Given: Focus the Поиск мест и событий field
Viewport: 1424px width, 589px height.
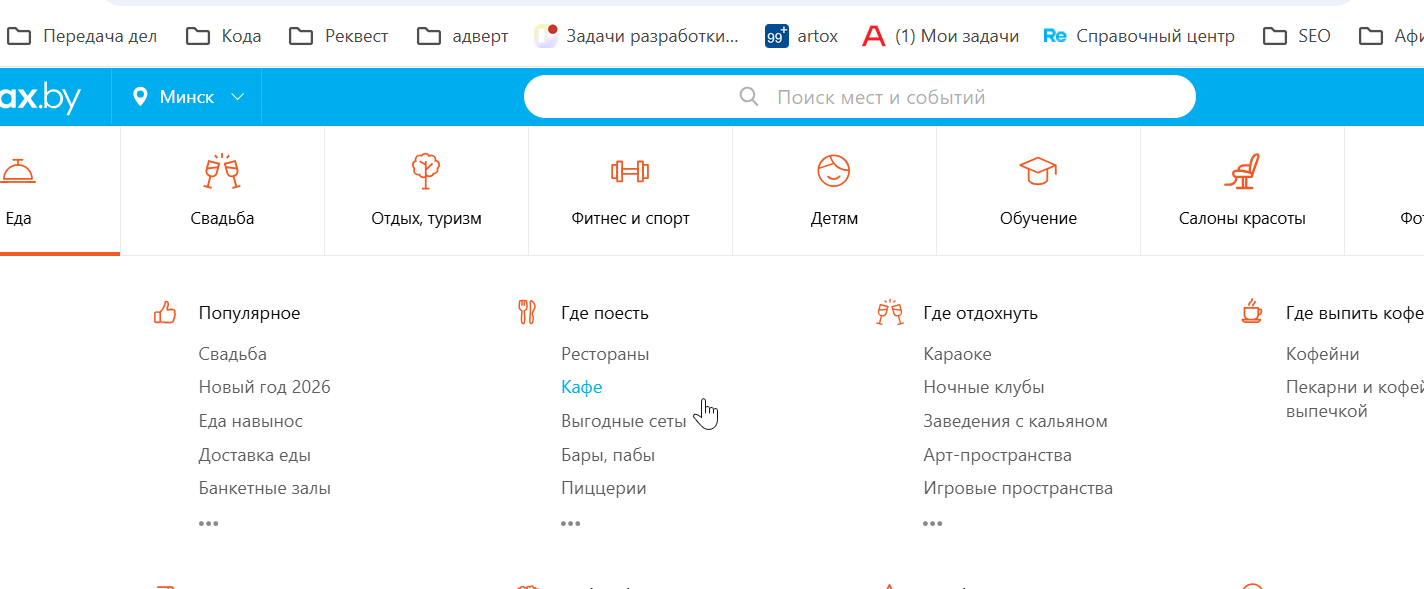Looking at the screenshot, I should coord(860,97).
